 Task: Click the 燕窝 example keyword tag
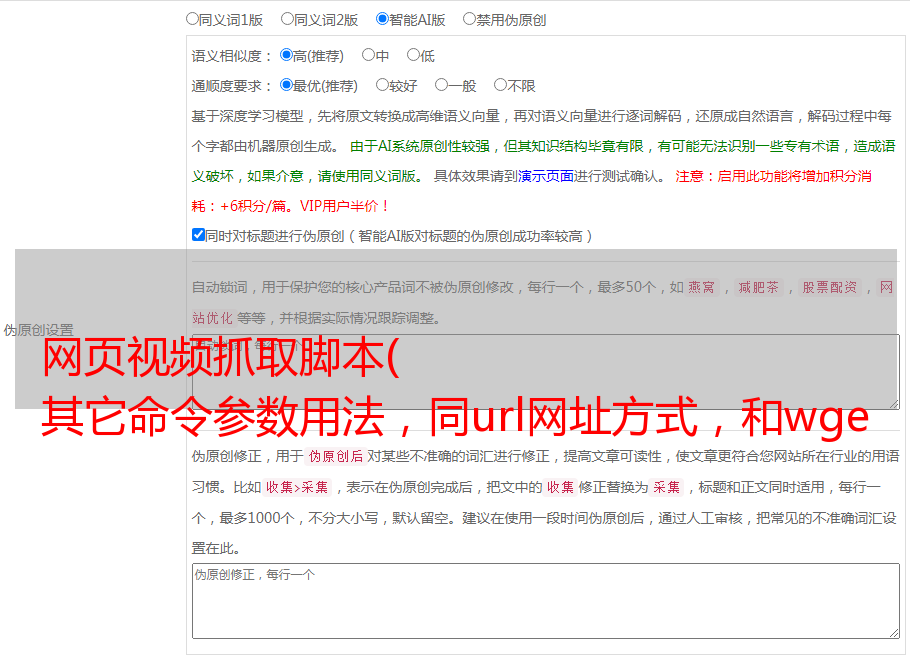point(702,288)
